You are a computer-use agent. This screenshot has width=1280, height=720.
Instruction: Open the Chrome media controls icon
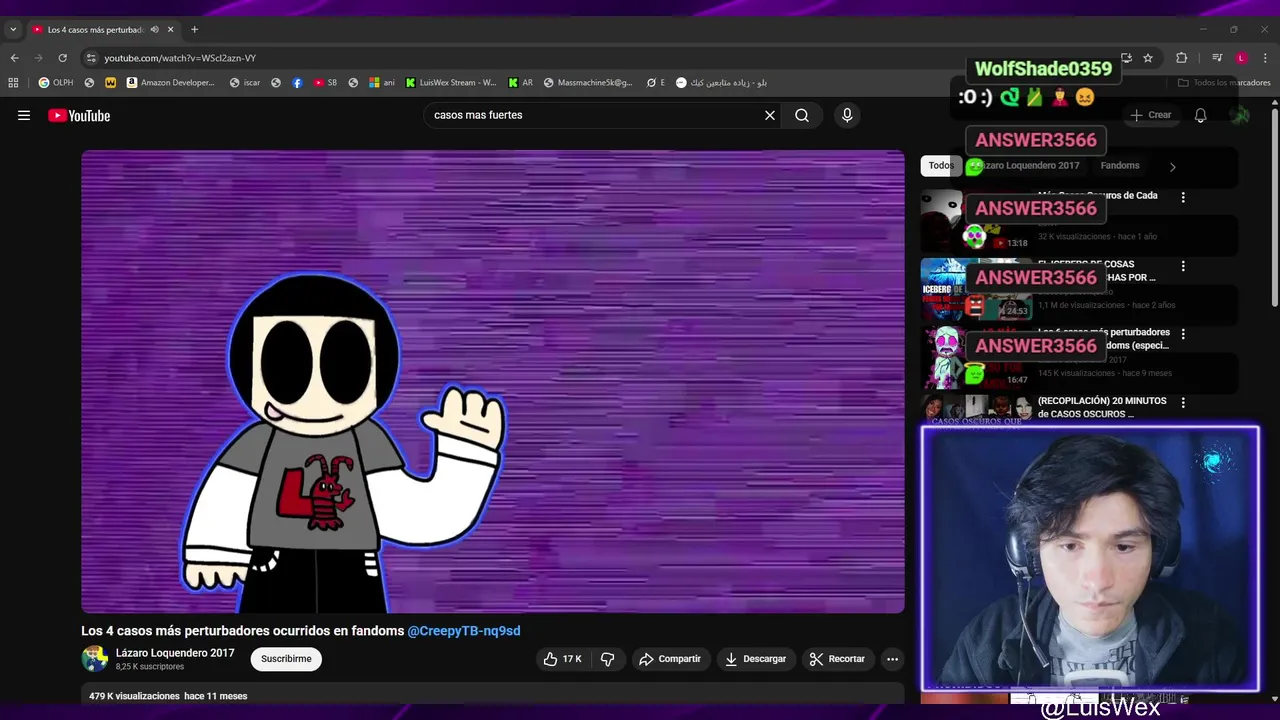pos(1217,58)
